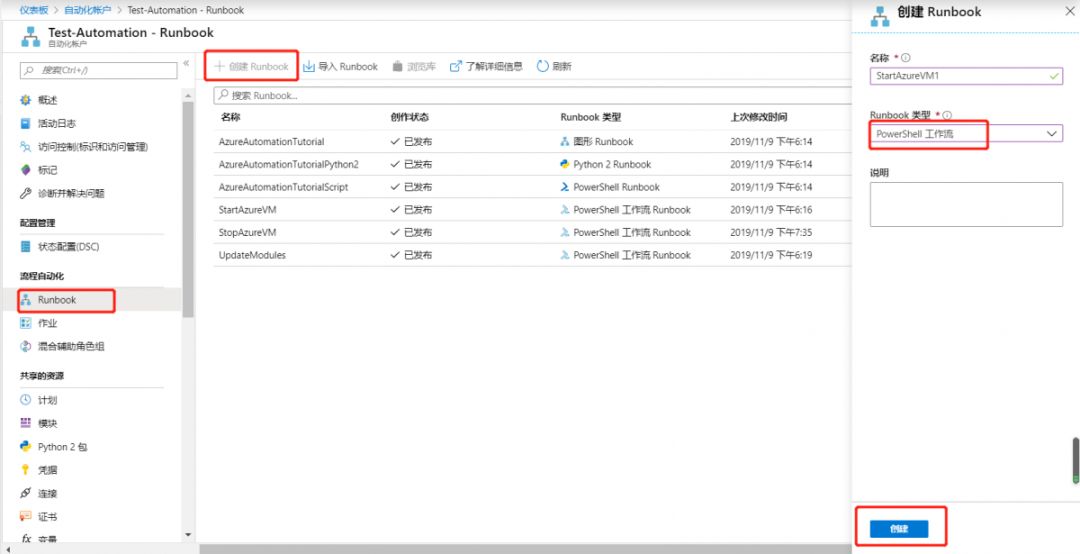Image resolution: width=1080 pixels, height=554 pixels.
Task: Click the 导入 Runbook download icon
Action: (x=309, y=67)
